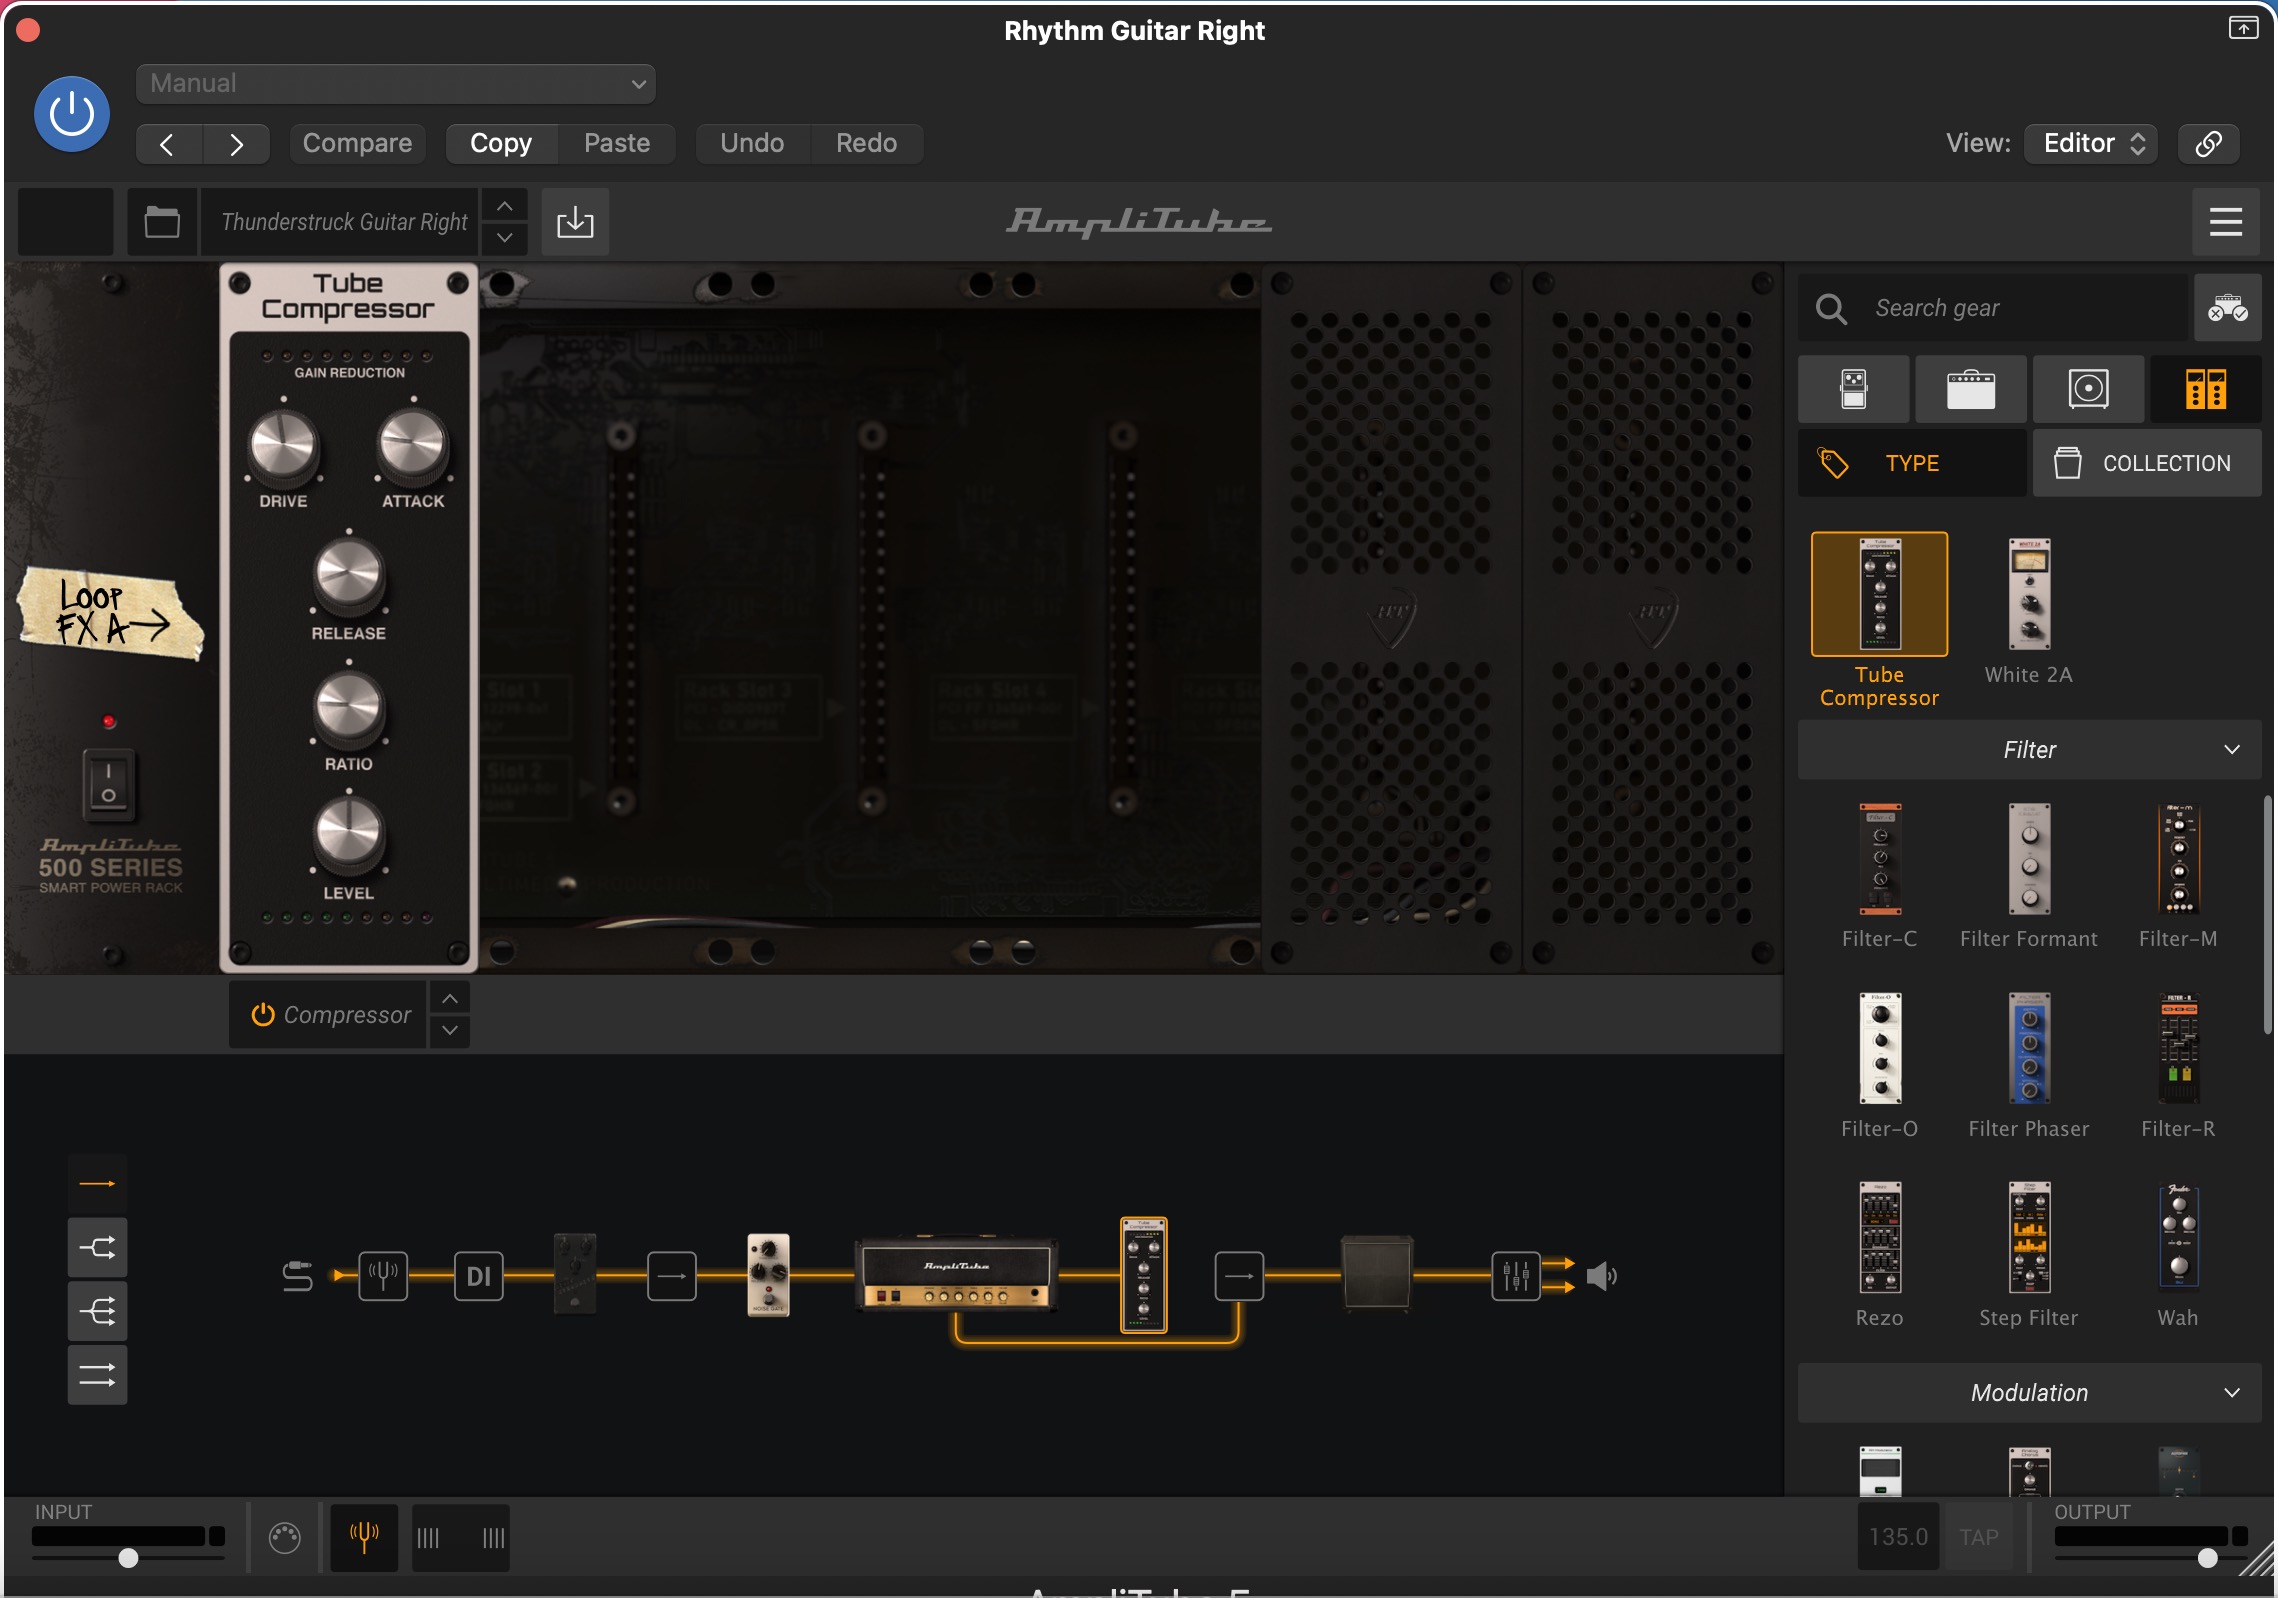Choose the Filter Phaser rack unit
This screenshot has height=1598, width=2278.
2029,1048
